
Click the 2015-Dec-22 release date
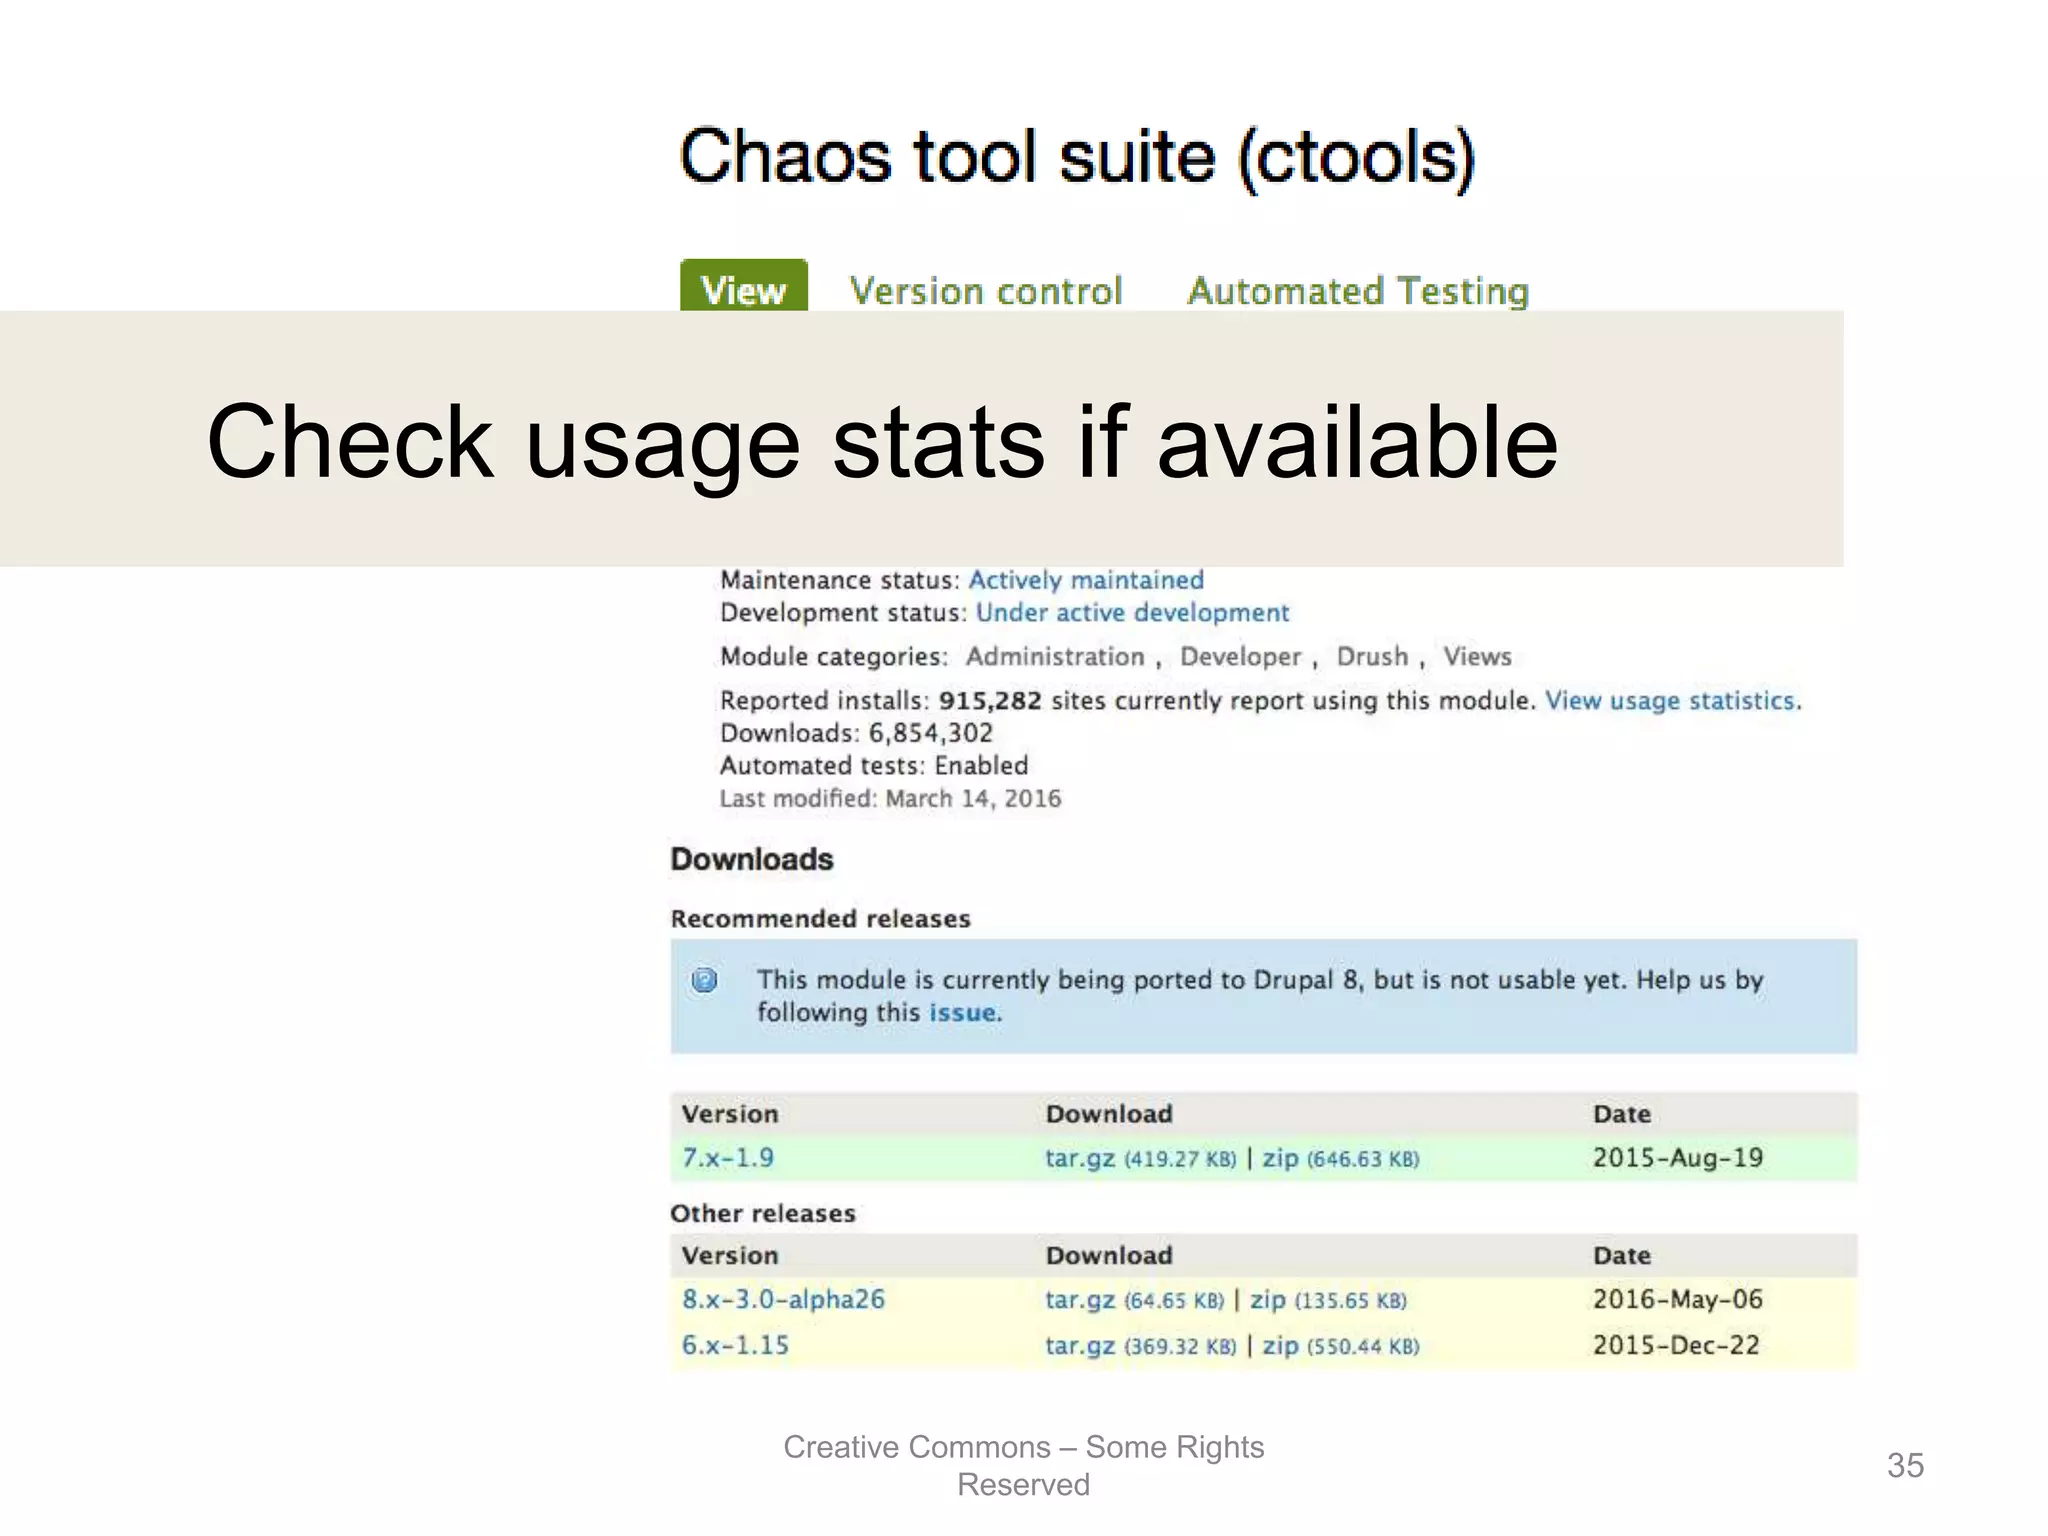point(1676,1346)
